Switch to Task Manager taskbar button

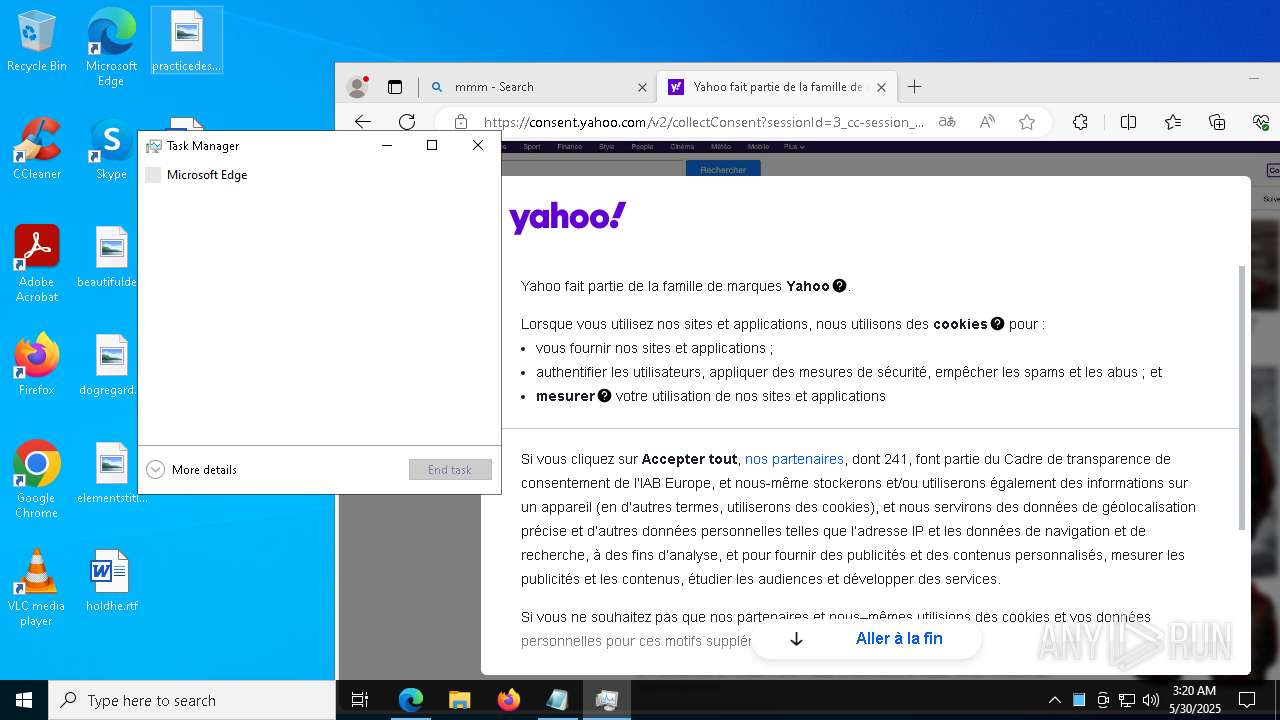tap(606, 700)
